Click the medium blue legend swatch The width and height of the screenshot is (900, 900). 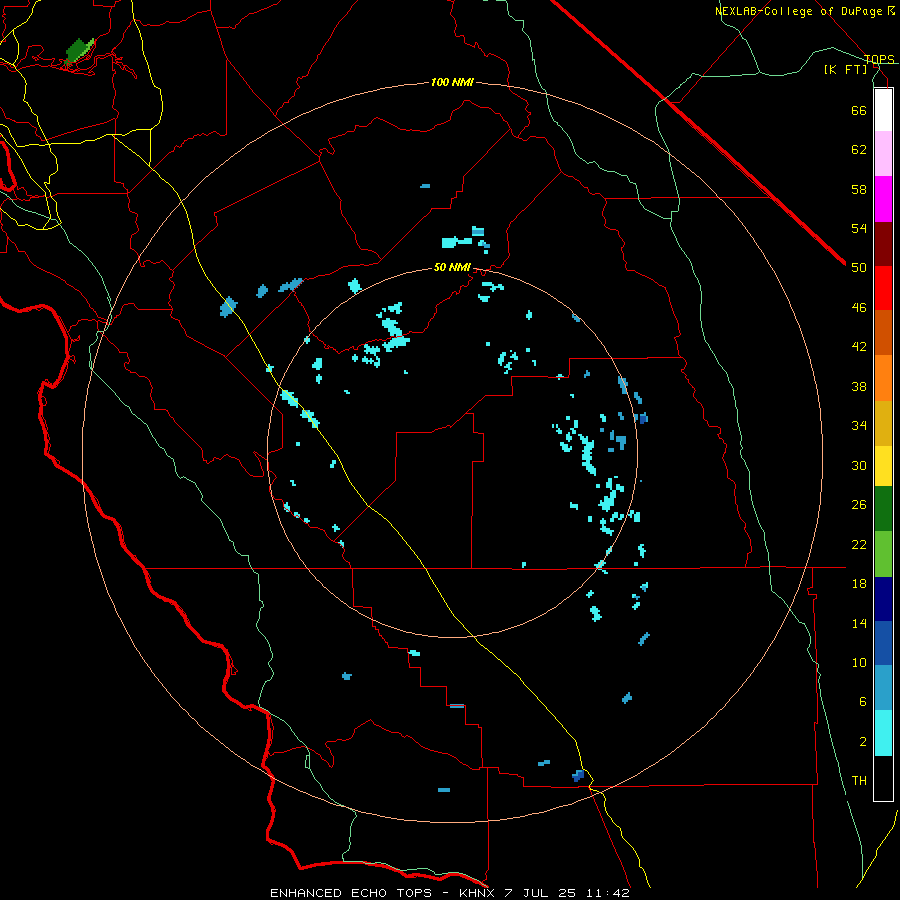point(883,643)
